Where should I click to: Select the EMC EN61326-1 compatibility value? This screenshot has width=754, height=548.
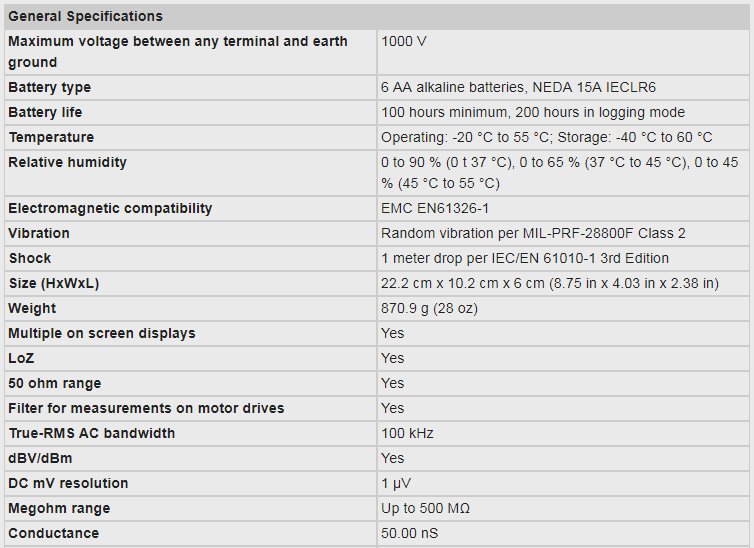tap(434, 208)
